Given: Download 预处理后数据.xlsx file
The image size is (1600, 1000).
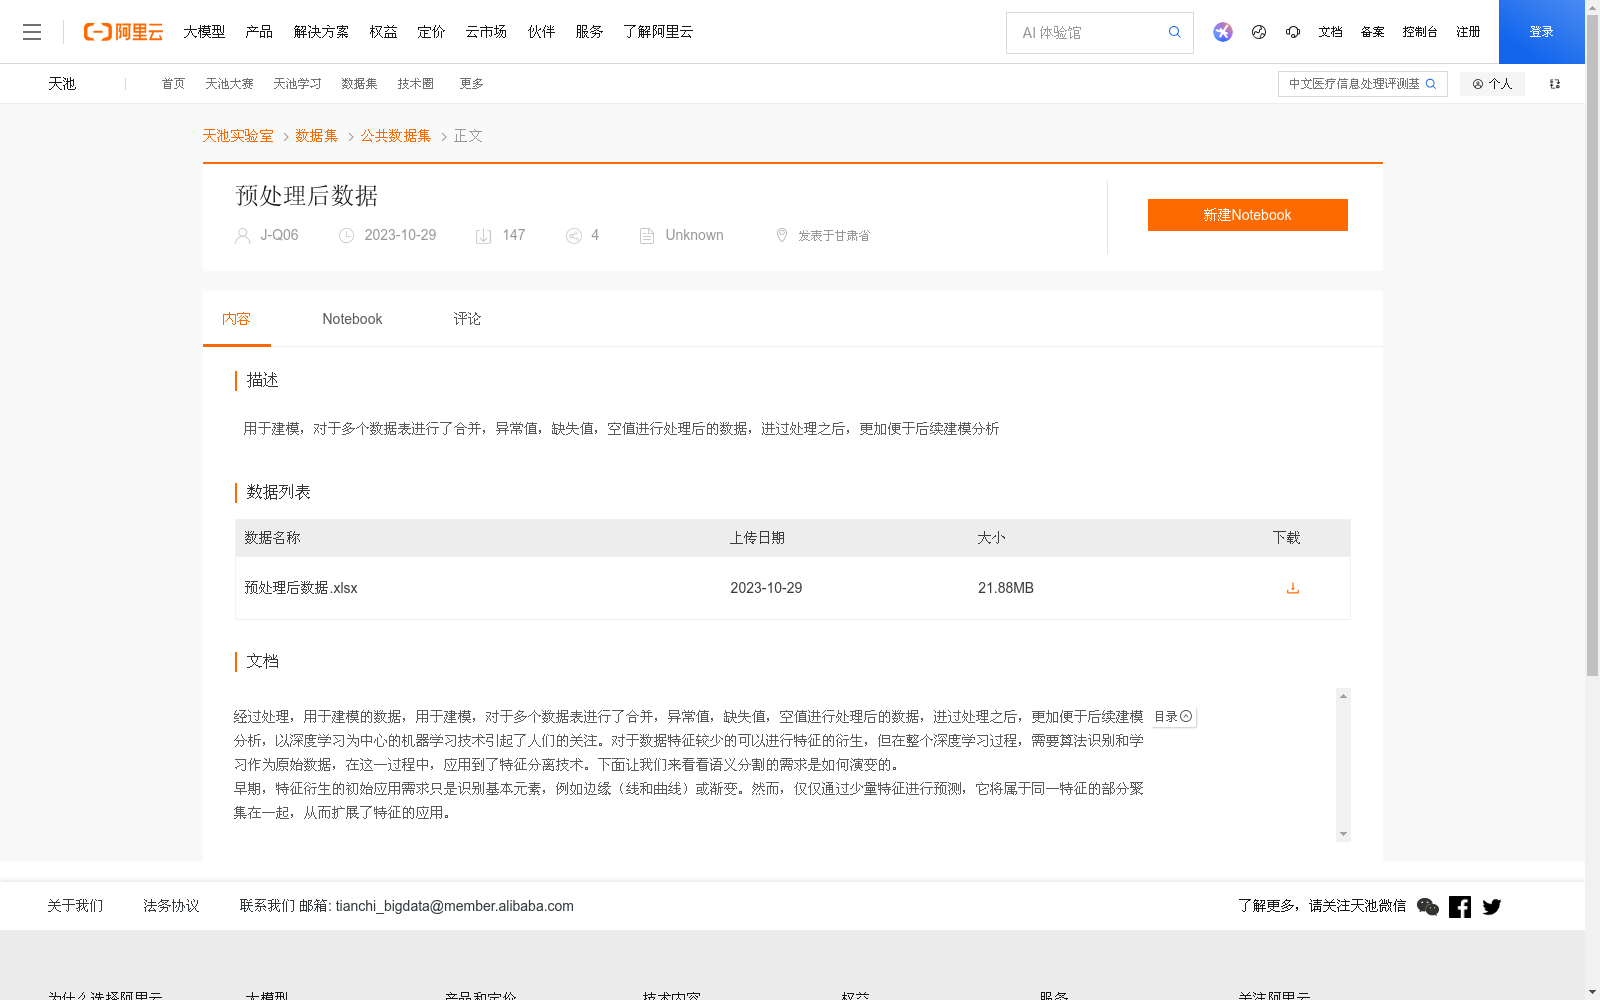Looking at the screenshot, I should [x=1293, y=588].
